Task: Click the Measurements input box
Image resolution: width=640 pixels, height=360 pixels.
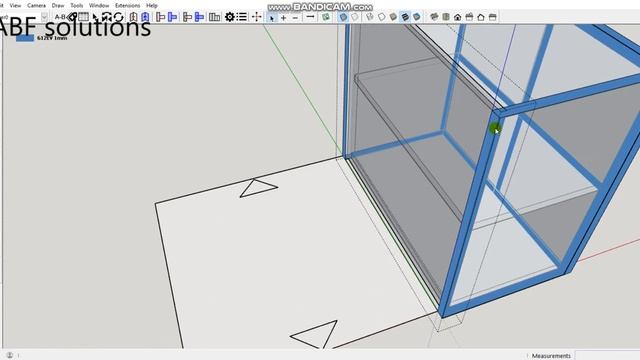Action: coord(607,356)
